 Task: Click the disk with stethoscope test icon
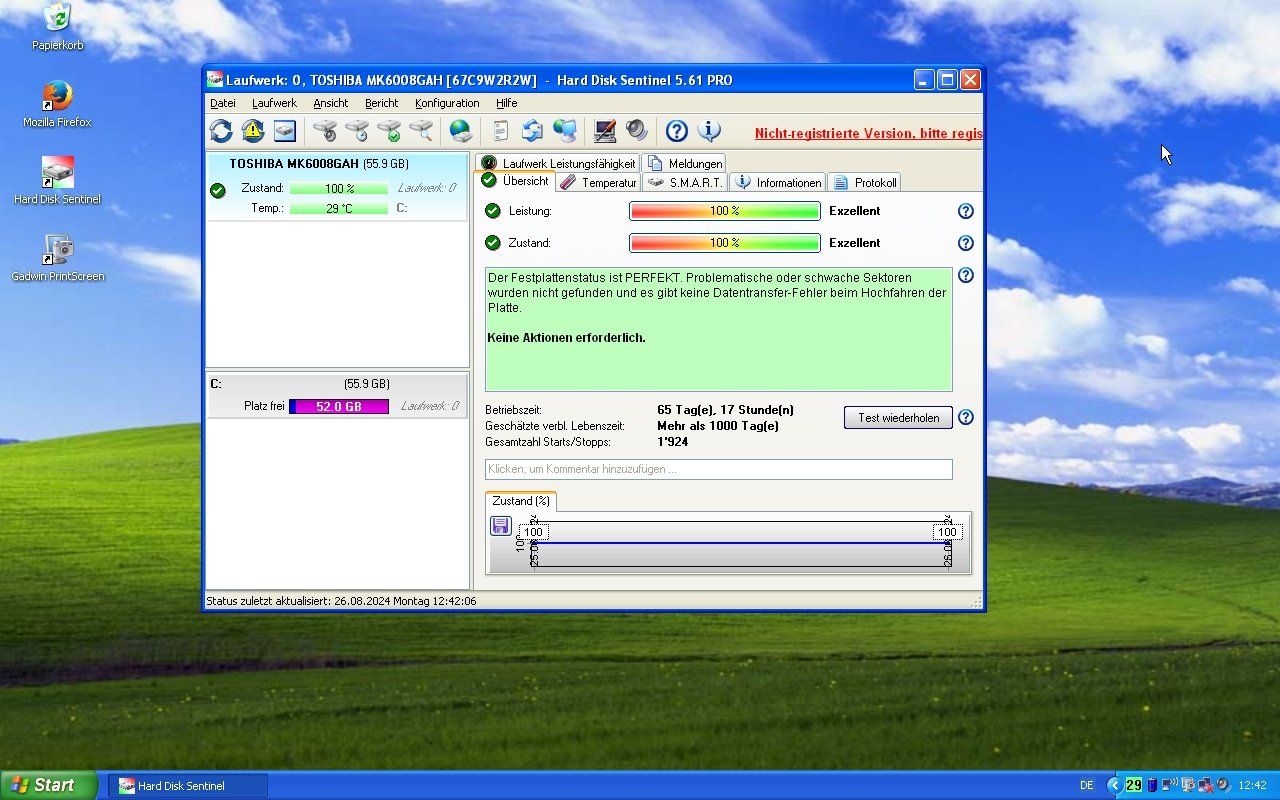[325, 131]
